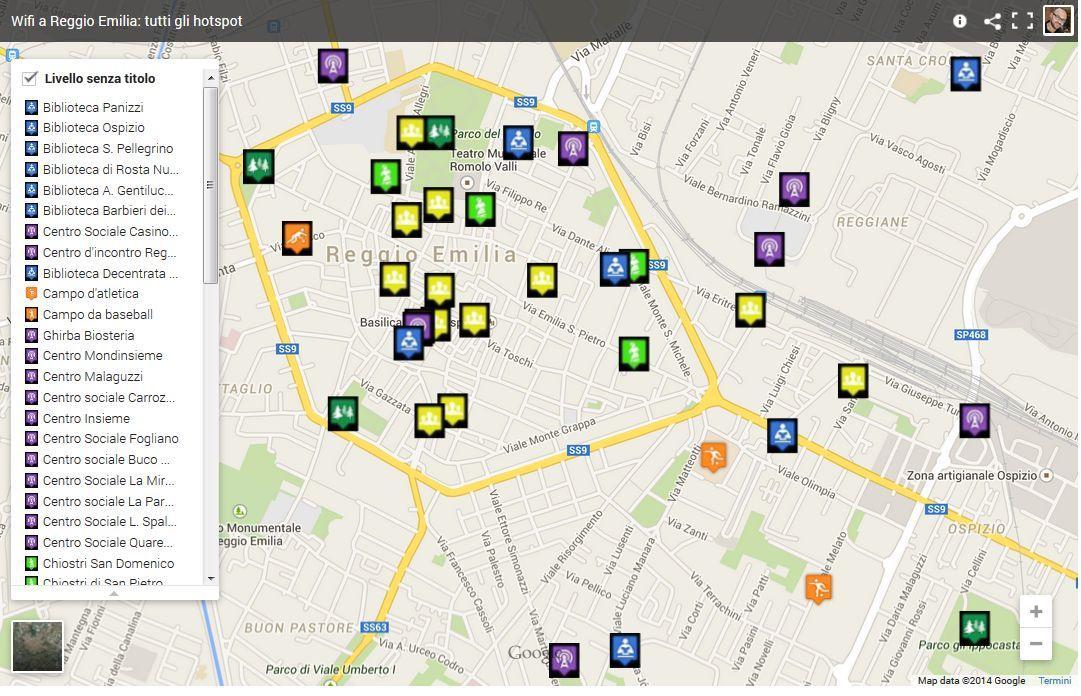The image size is (1081, 696).
Task: Click the scroll-up arrow of the list
Action: click(x=211, y=79)
